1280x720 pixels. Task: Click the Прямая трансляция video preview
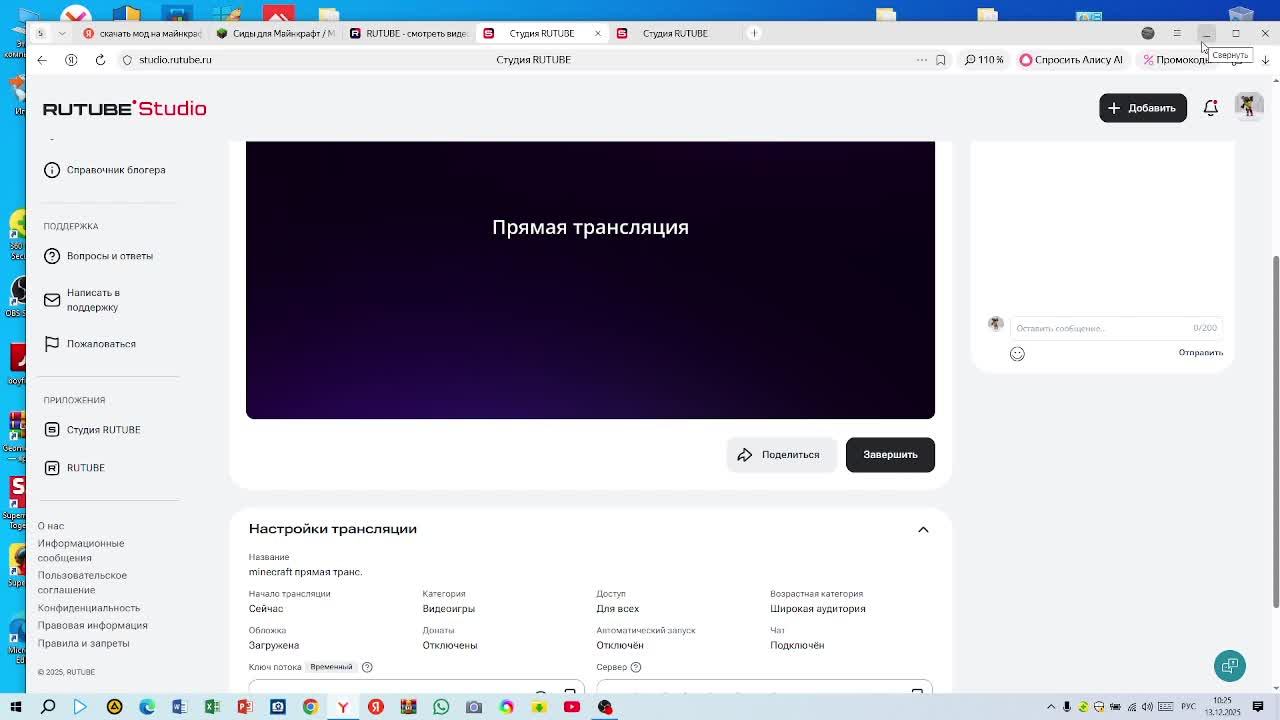(x=590, y=280)
